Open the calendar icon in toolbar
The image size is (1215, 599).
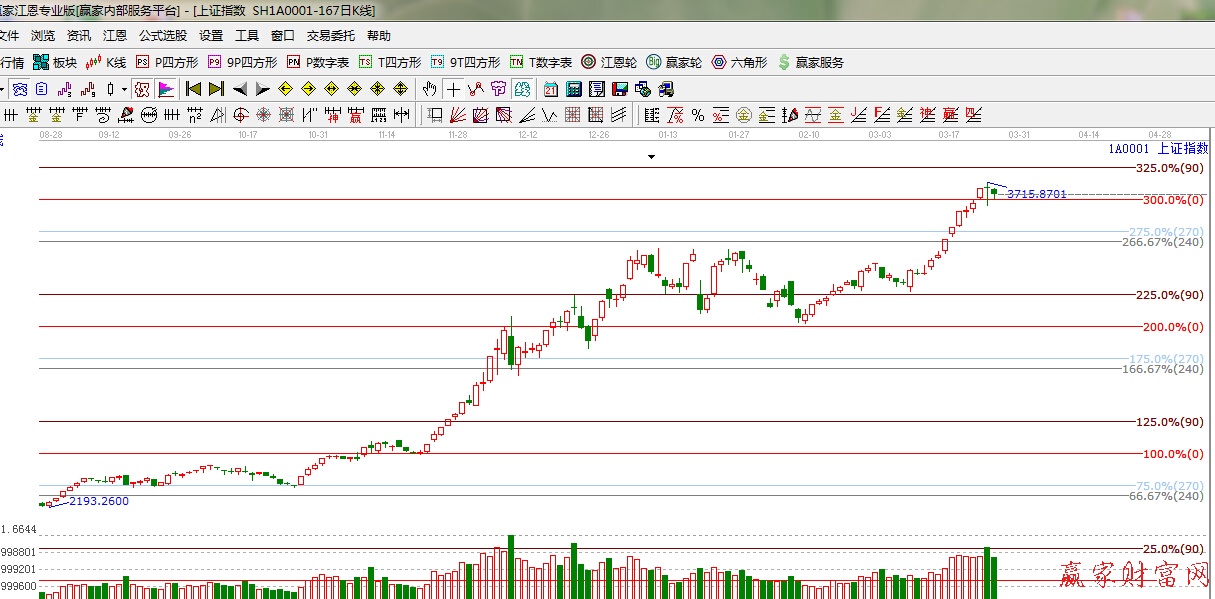(x=551, y=89)
